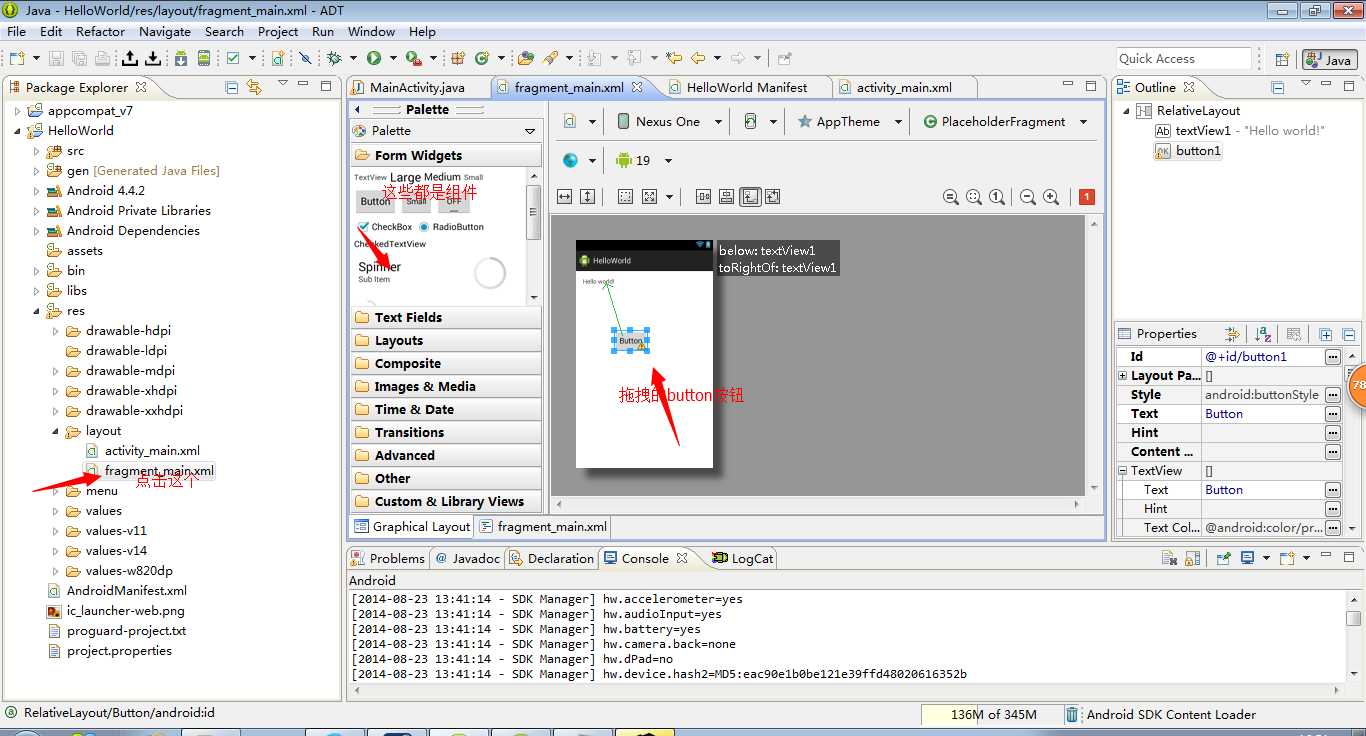Click the Open Console icon in Console toolbar
The width and height of the screenshot is (1366, 736).
click(x=1287, y=558)
